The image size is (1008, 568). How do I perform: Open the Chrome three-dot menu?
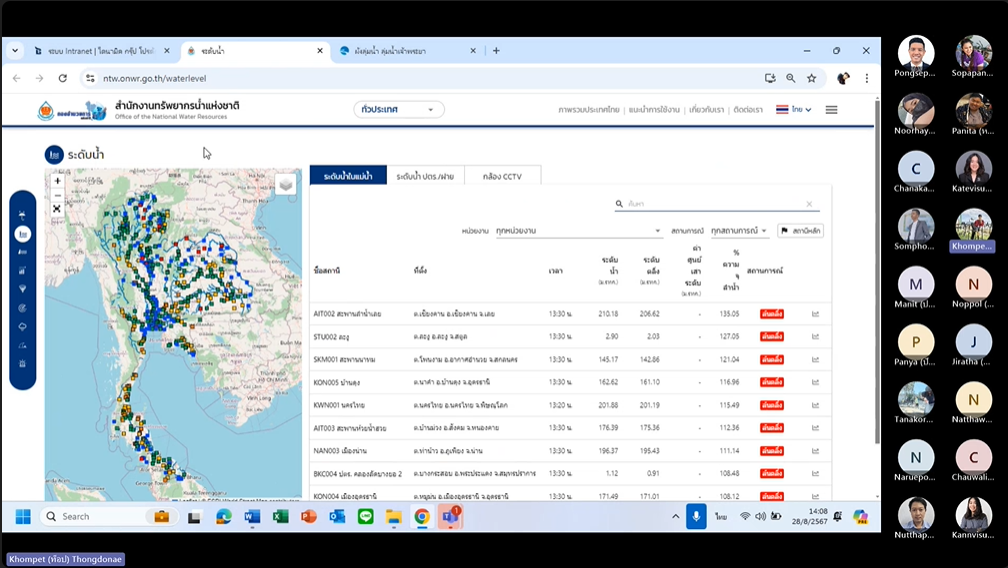(x=867, y=78)
